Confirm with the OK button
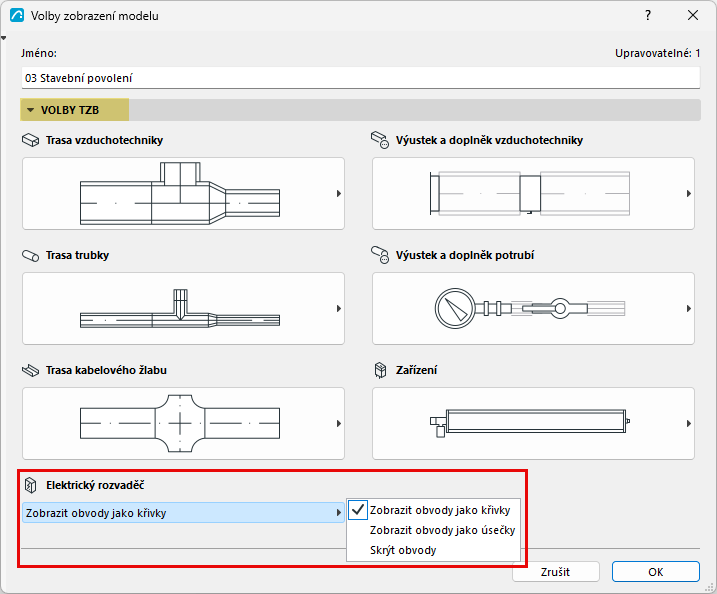 [656, 572]
